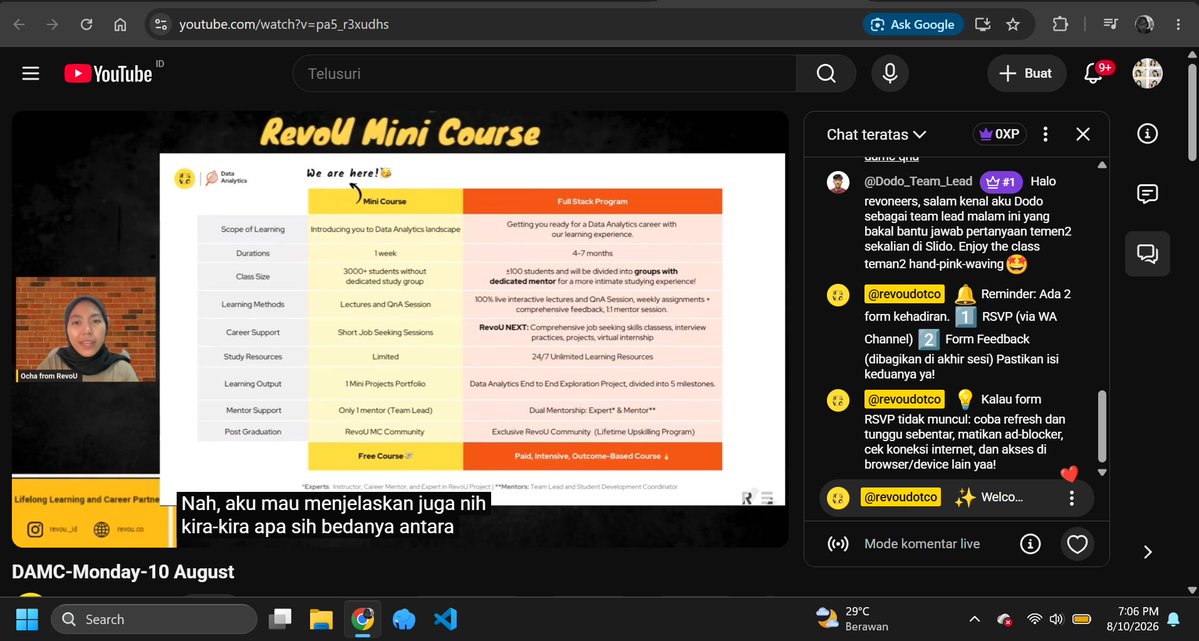Install app icon in address bar
1199x641 pixels.
[x=983, y=24]
